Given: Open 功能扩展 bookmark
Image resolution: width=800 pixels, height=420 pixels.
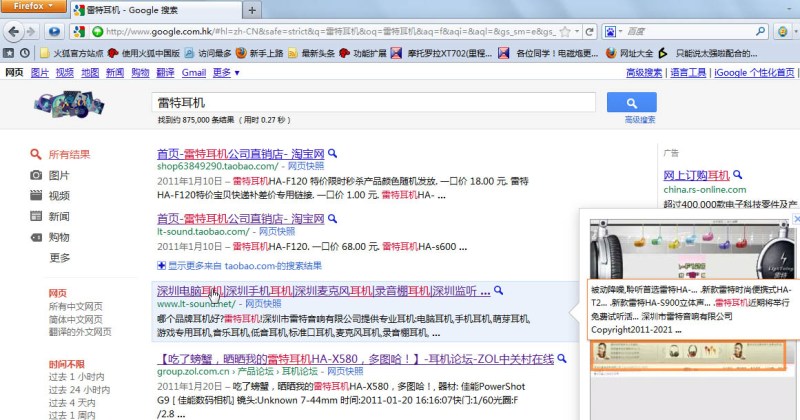Looking at the screenshot, I should point(363,53).
